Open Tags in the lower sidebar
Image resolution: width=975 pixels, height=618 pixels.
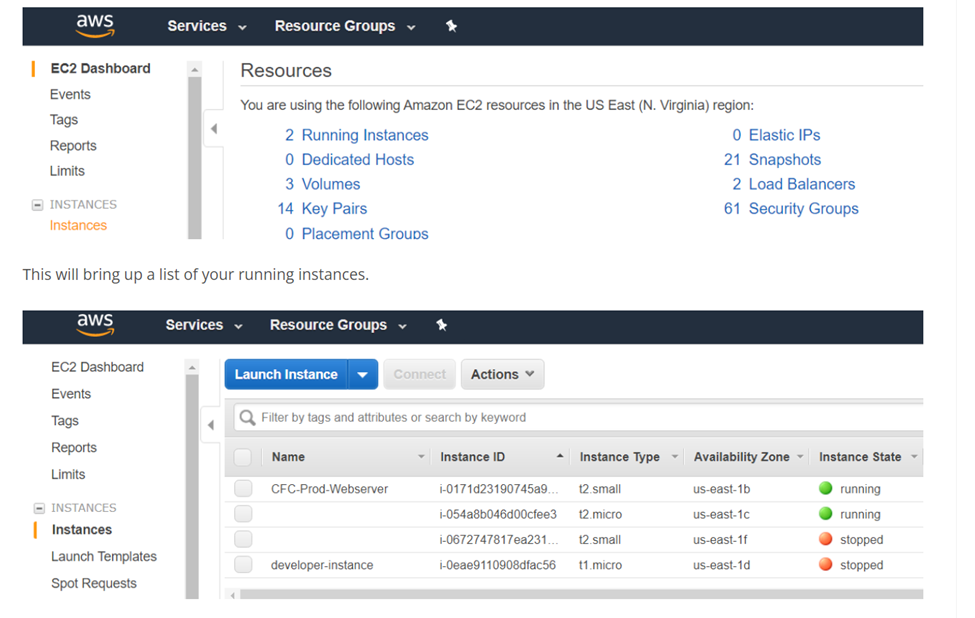[x=65, y=421]
